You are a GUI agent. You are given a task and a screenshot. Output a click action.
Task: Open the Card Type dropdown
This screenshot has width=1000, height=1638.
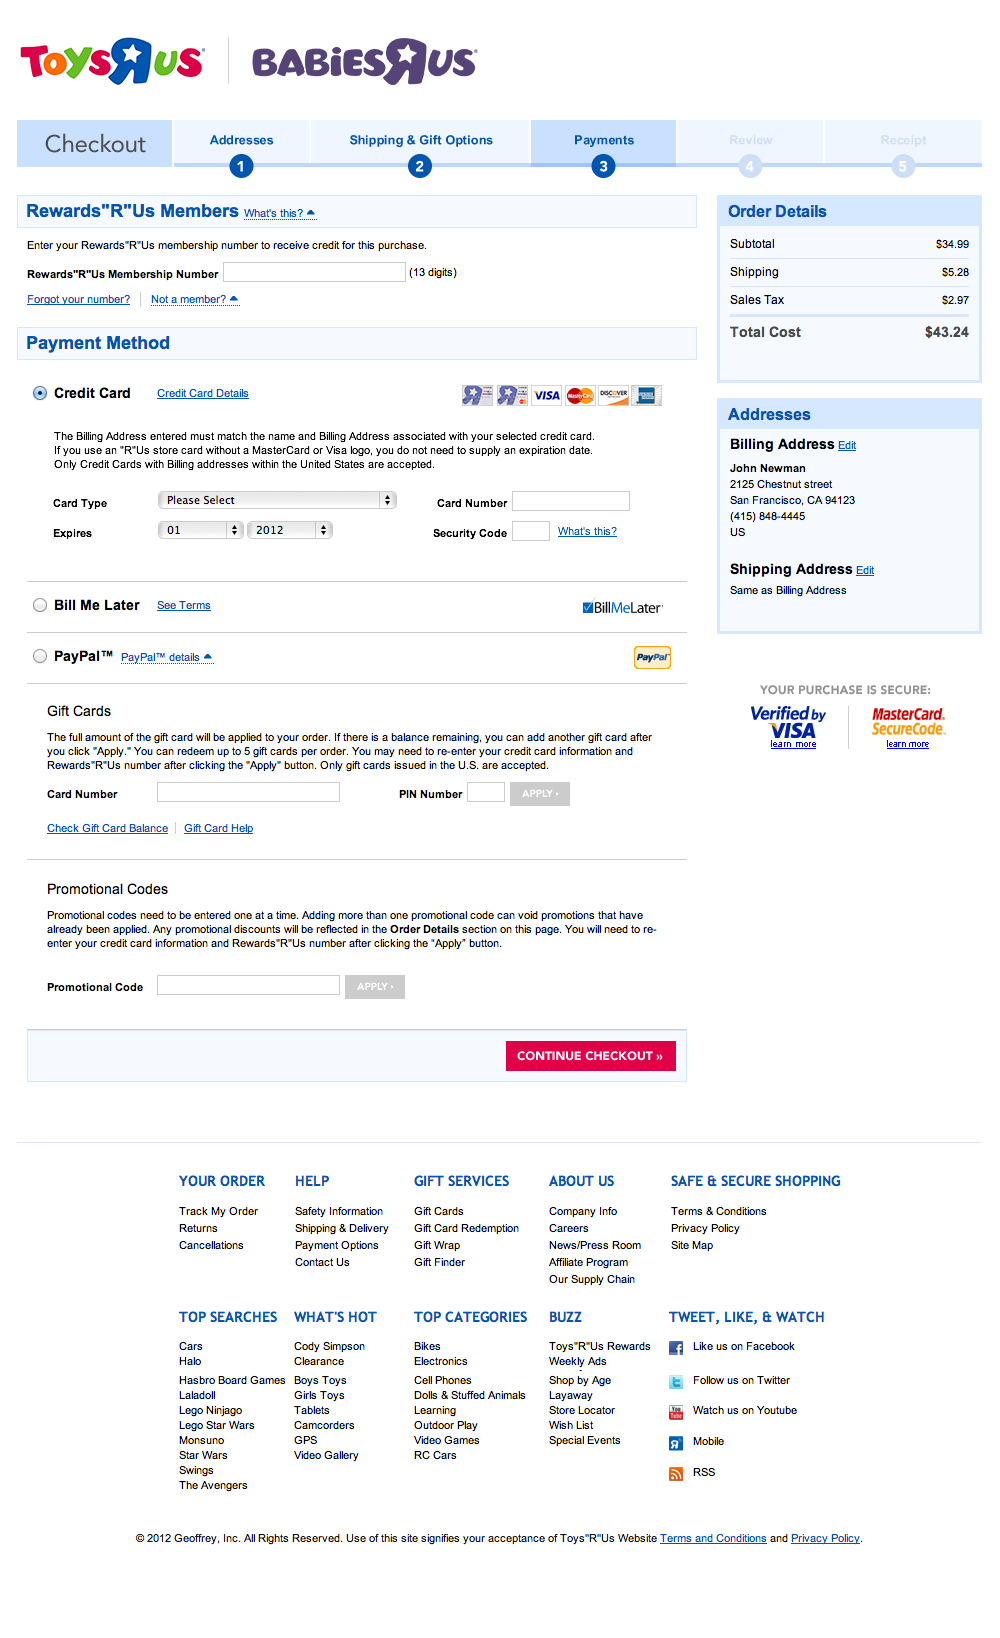pyautogui.click(x=277, y=499)
